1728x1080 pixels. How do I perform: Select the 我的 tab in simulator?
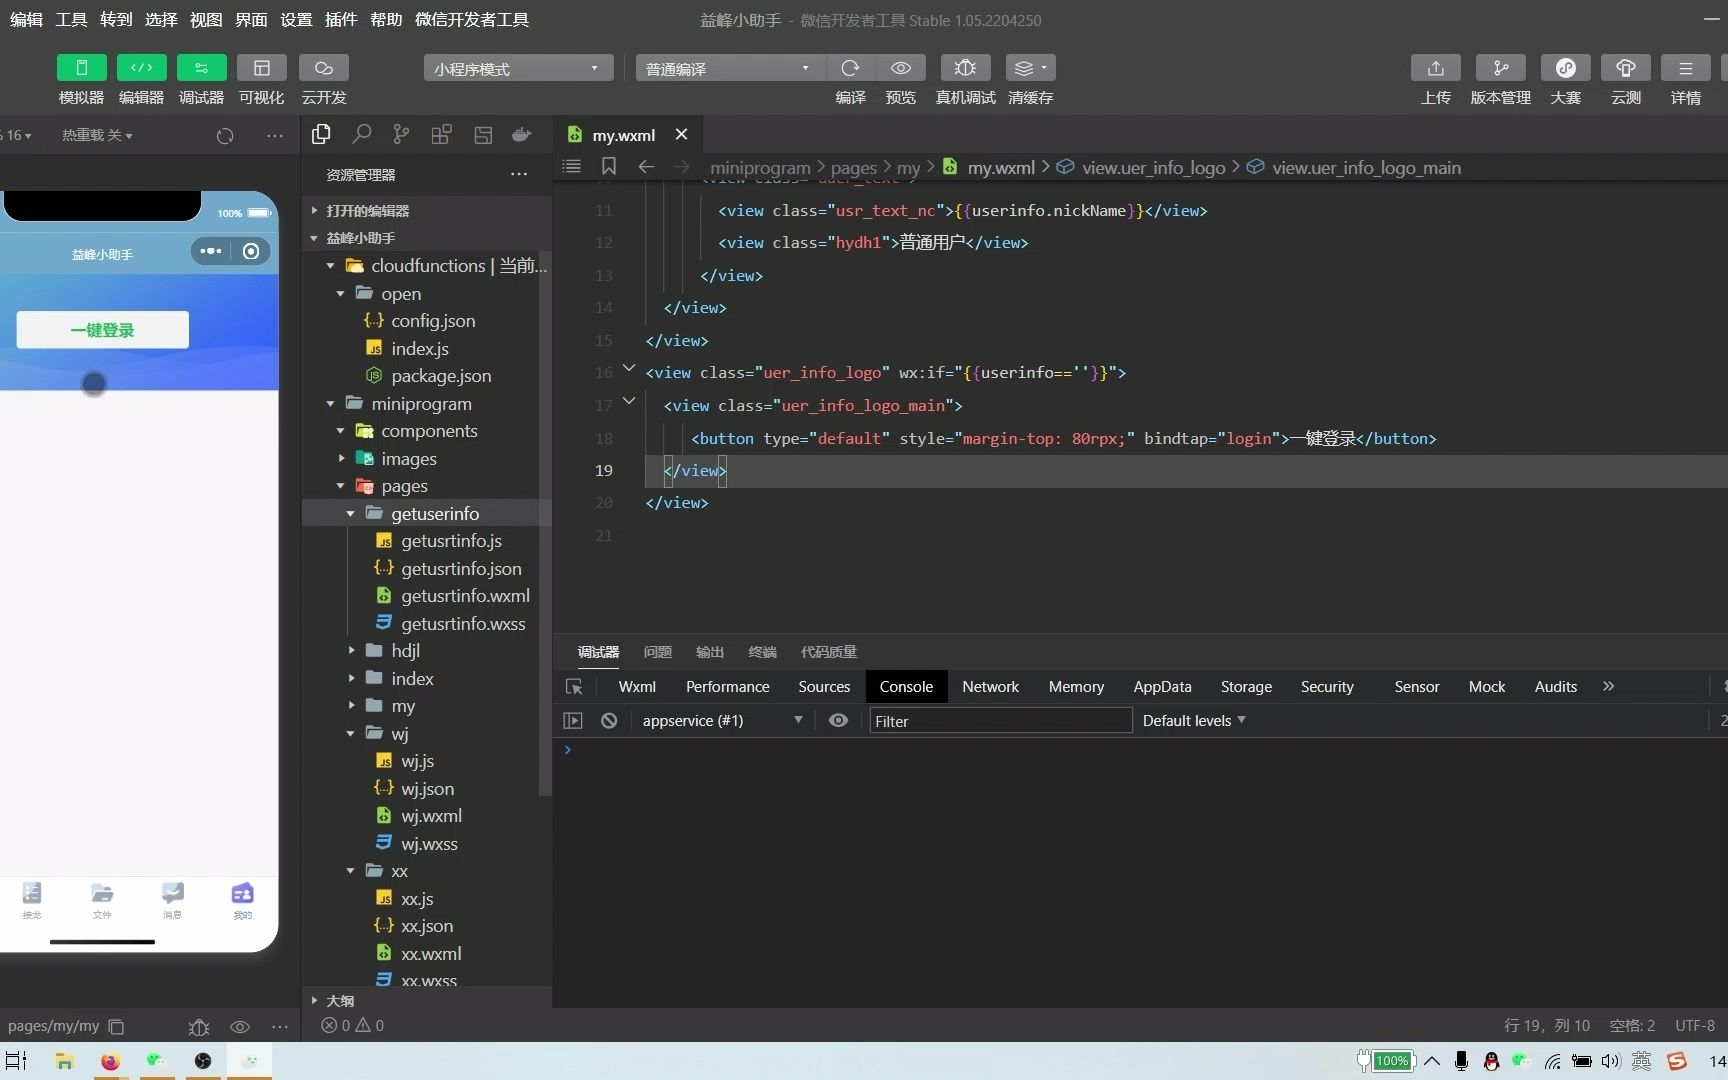coord(242,900)
